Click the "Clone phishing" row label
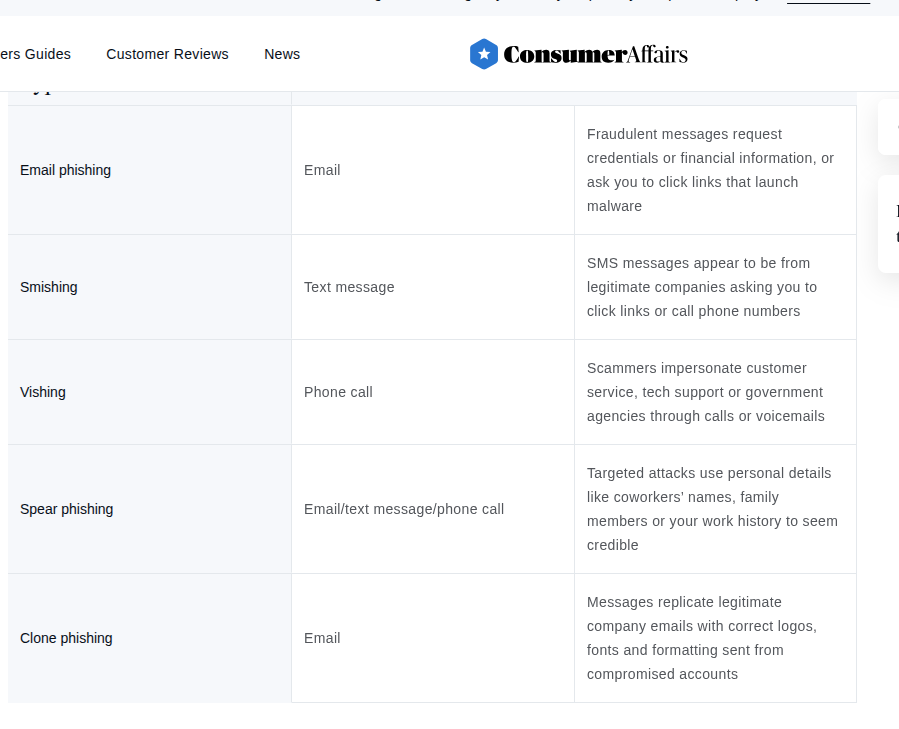 point(66,638)
